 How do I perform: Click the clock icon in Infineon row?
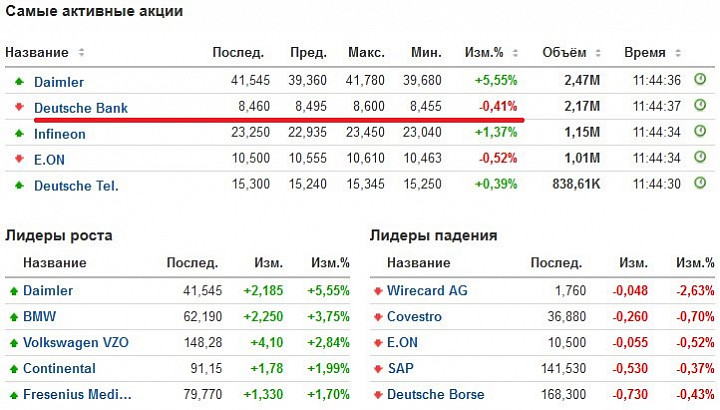(700, 131)
